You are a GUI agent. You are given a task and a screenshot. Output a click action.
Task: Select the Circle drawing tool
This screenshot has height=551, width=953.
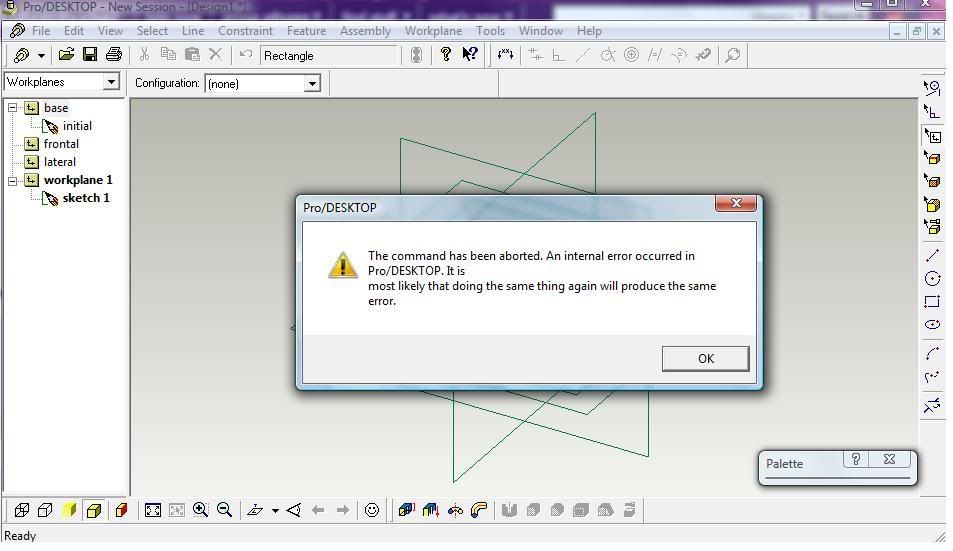(932, 279)
